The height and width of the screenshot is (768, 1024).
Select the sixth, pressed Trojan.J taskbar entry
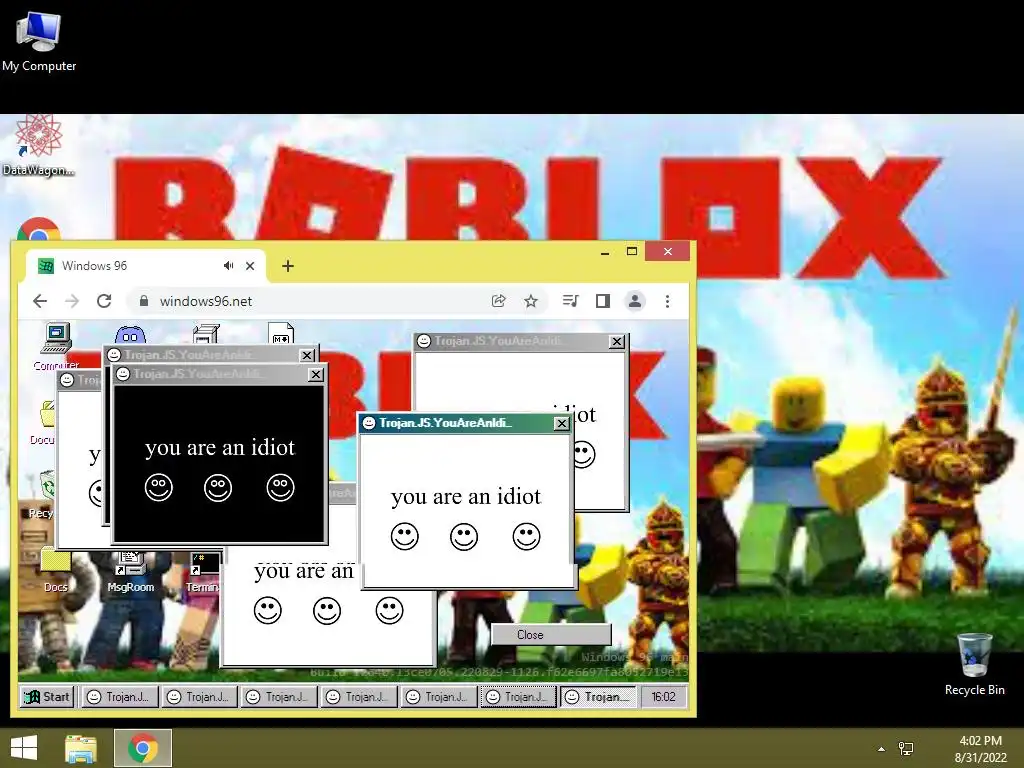[519, 697]
